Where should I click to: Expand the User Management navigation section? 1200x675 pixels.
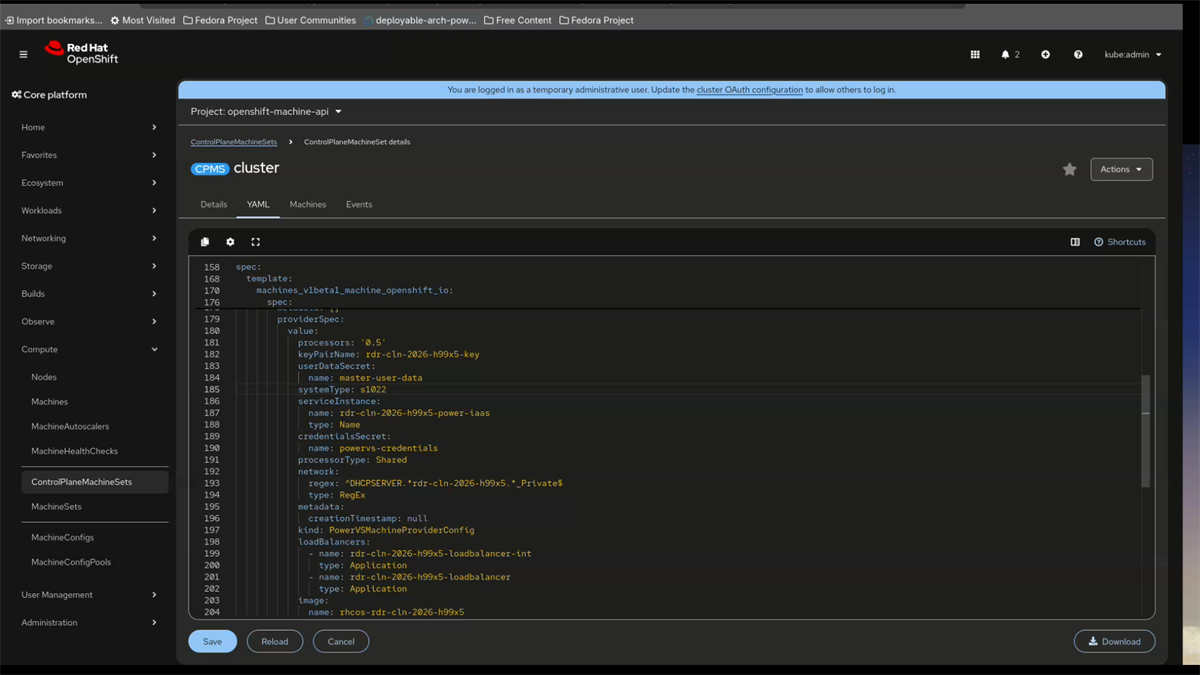tap(89, 594)
